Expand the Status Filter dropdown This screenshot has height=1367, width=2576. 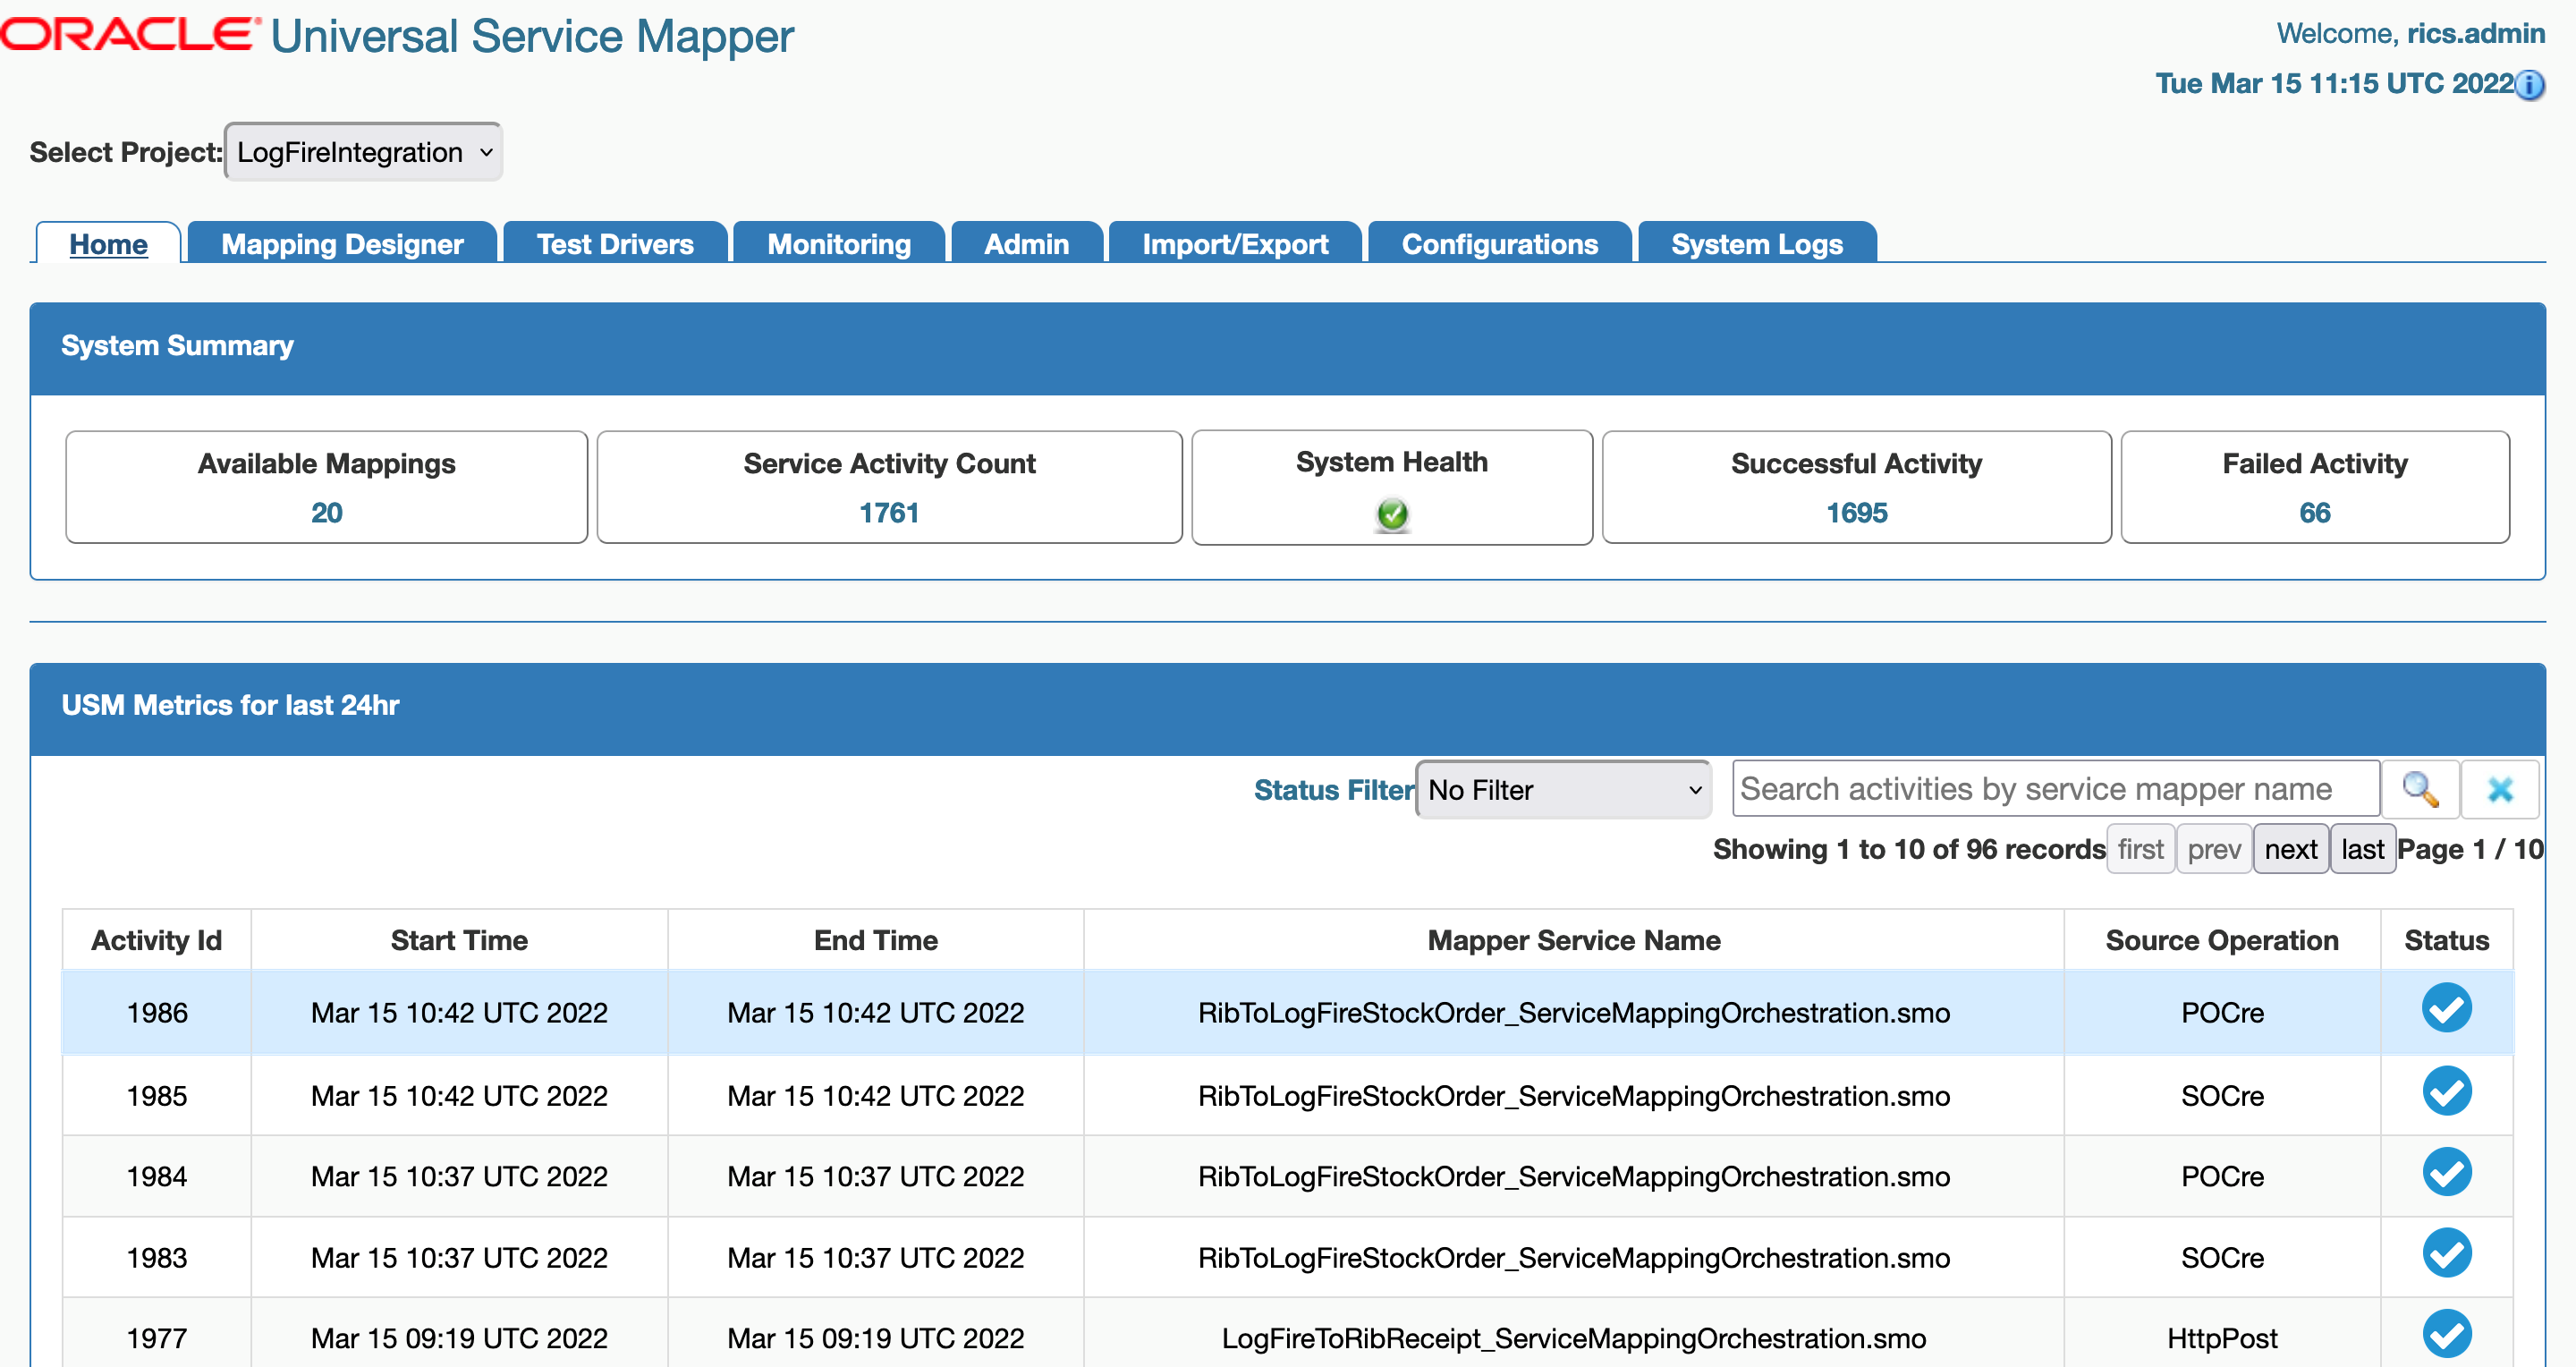coord(1563,789)
